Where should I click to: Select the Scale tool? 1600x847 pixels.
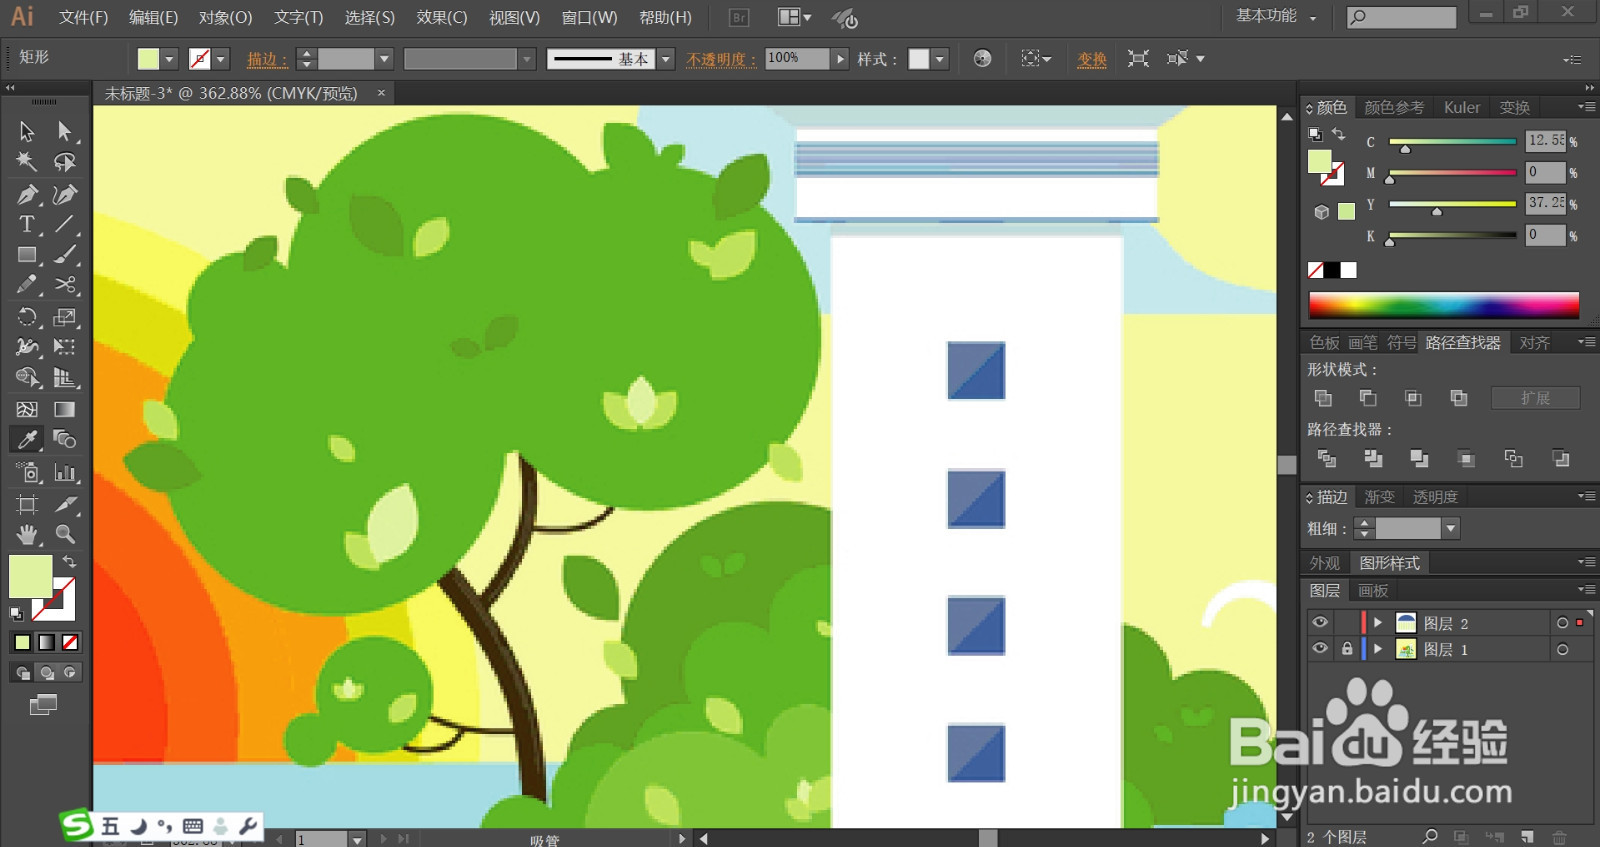click(x=65, y=317)
